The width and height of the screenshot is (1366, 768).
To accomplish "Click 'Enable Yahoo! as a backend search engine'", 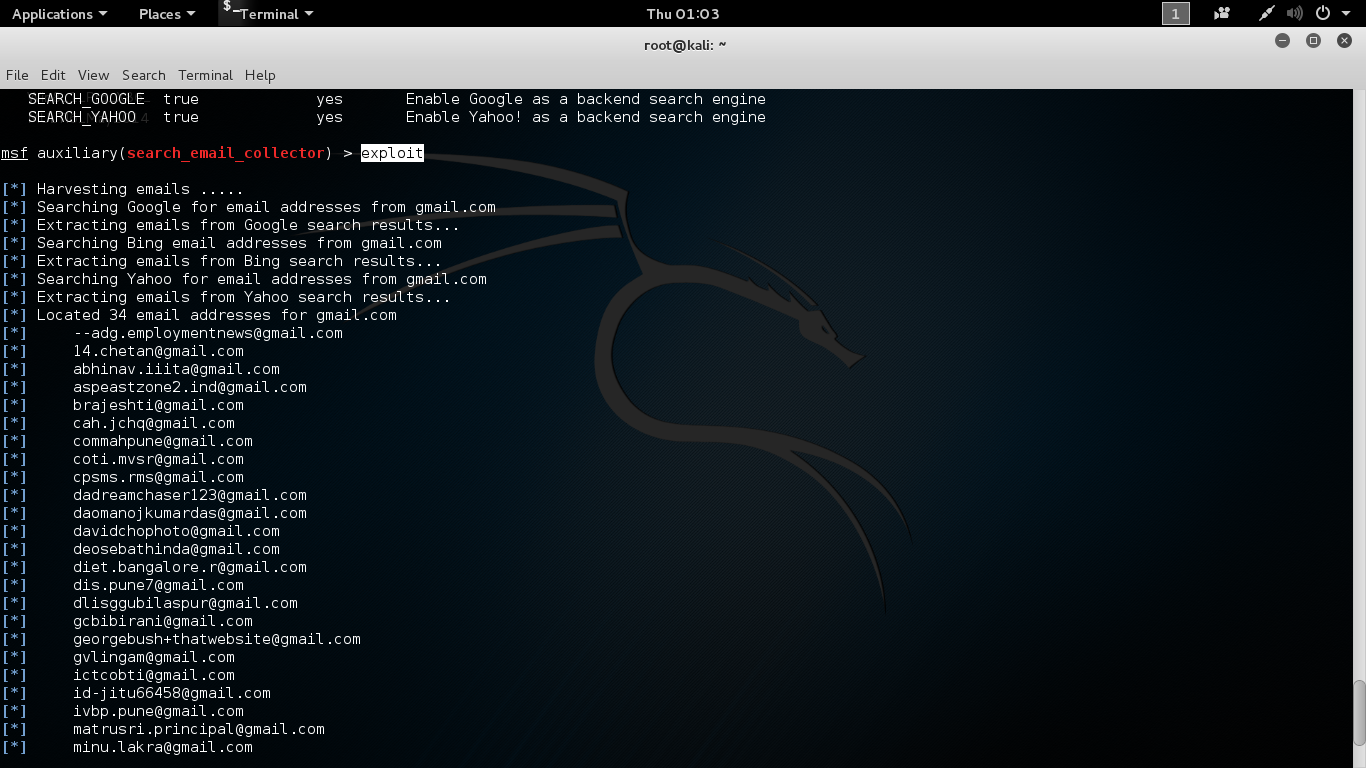I will coord(586,117).
